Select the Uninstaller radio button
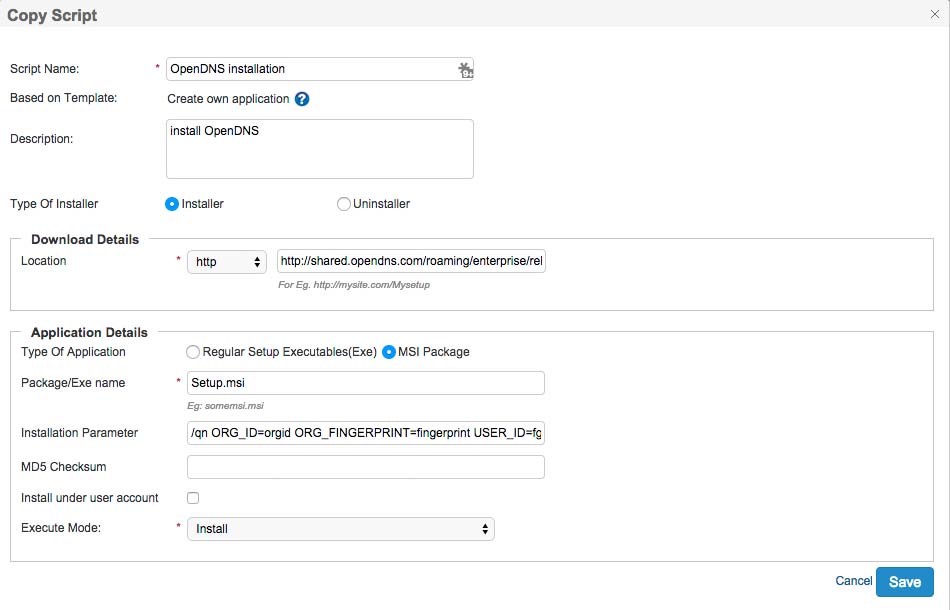Viewport: 950px width, 610px height. pos(344,204)
